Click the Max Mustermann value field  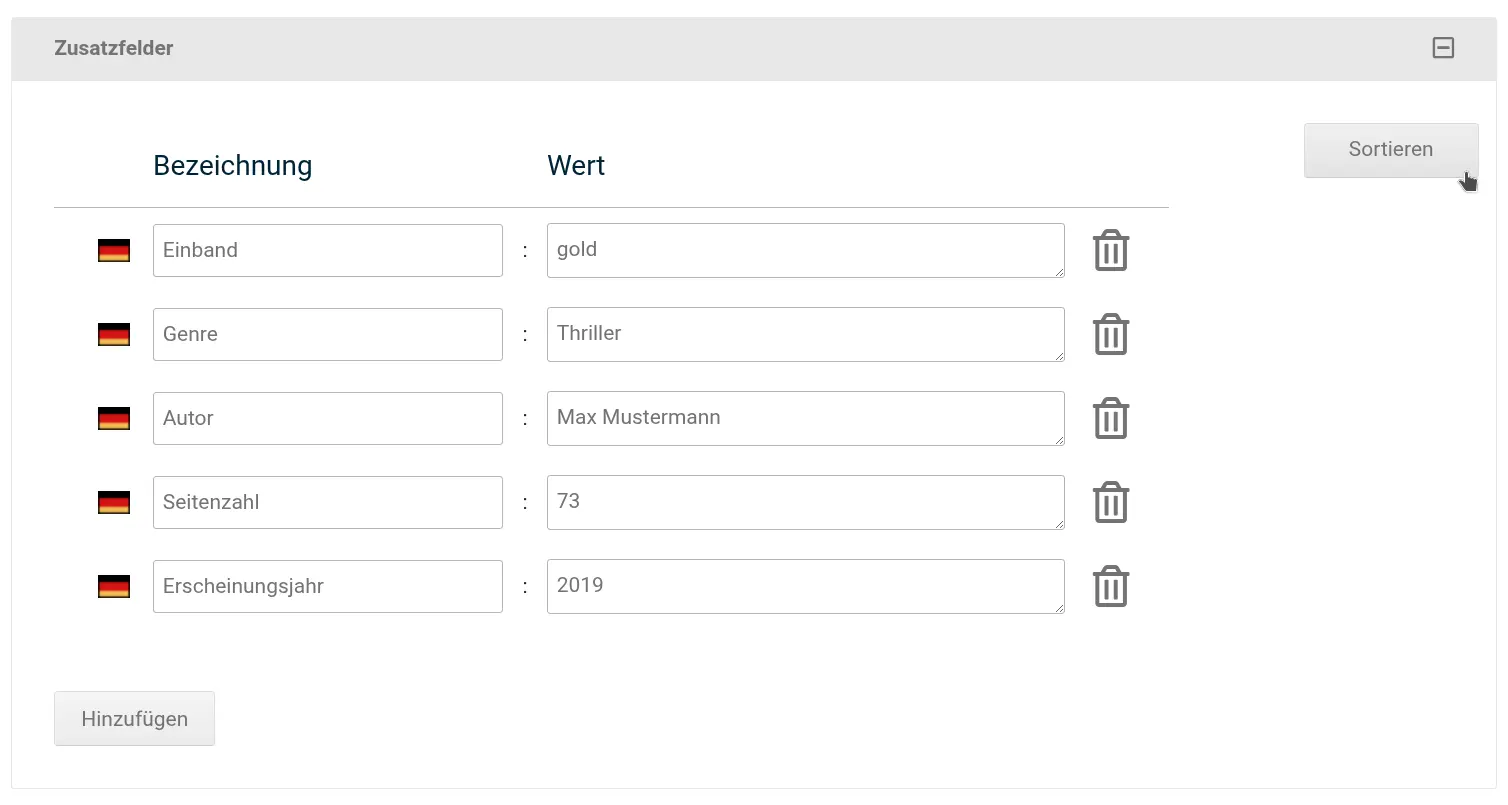(x=806, y=418)
